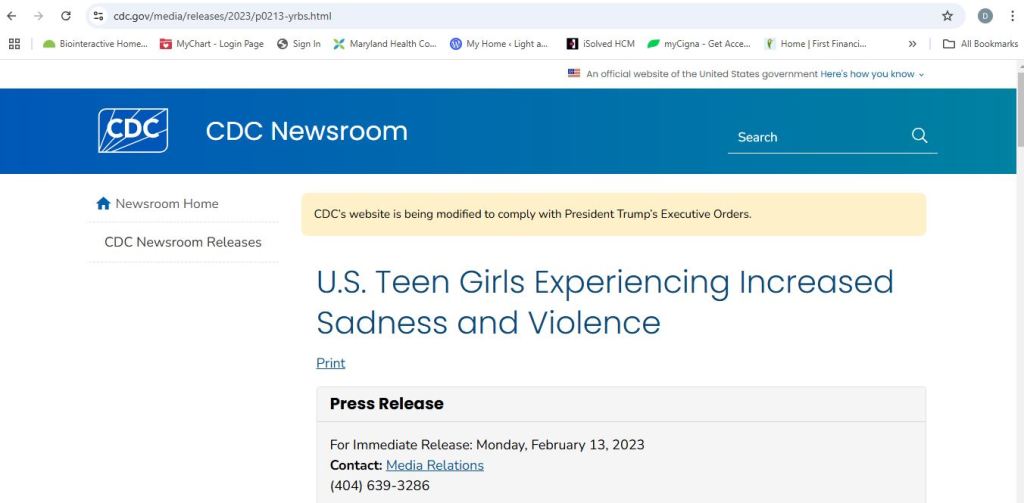
Task: Reload the page
Action: [x=66, y=16]
